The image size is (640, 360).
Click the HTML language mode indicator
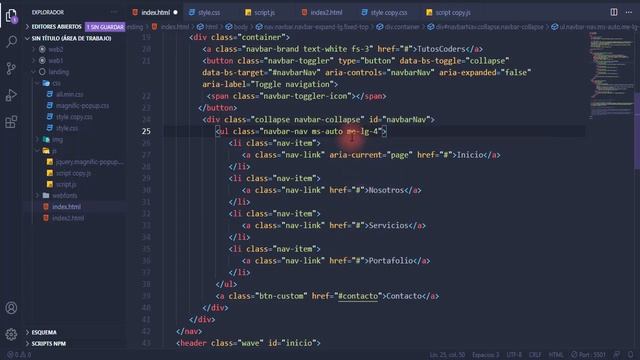(556, 355)
